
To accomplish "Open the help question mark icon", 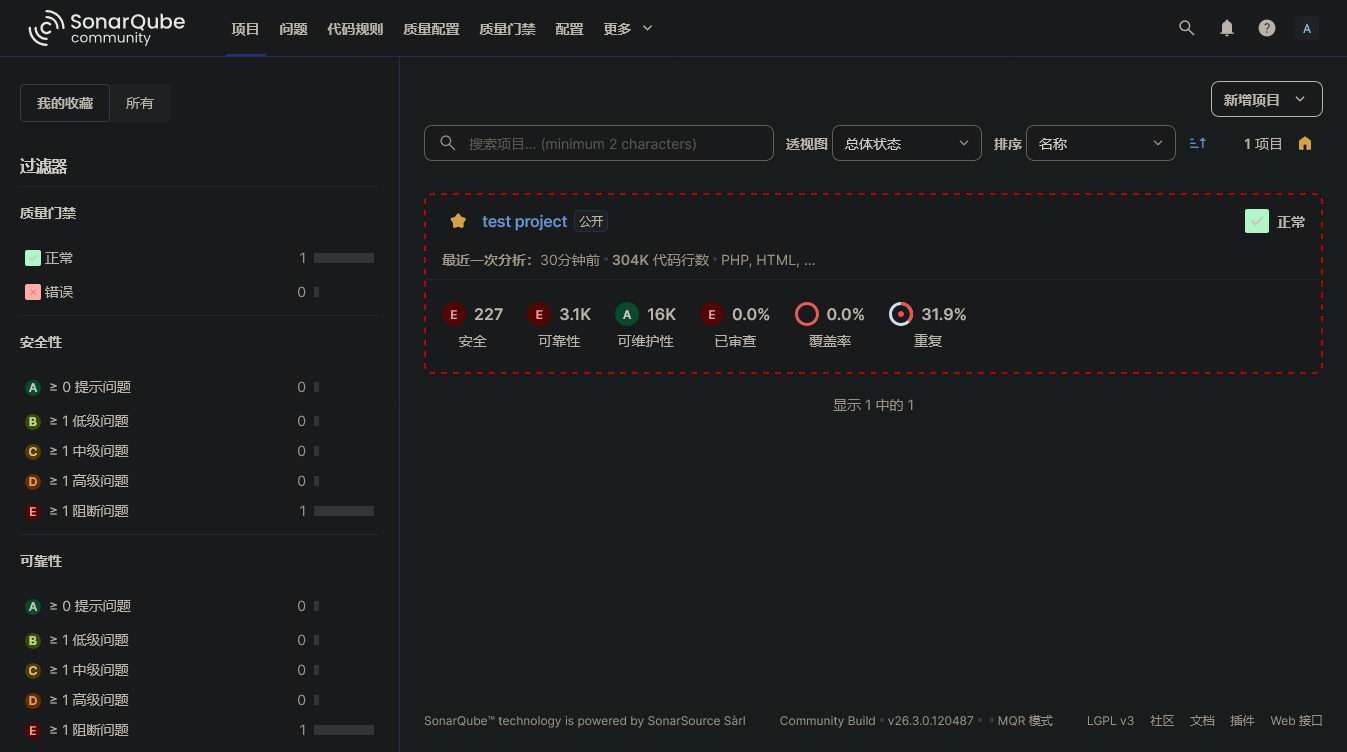I will (x=1266, y=28).
